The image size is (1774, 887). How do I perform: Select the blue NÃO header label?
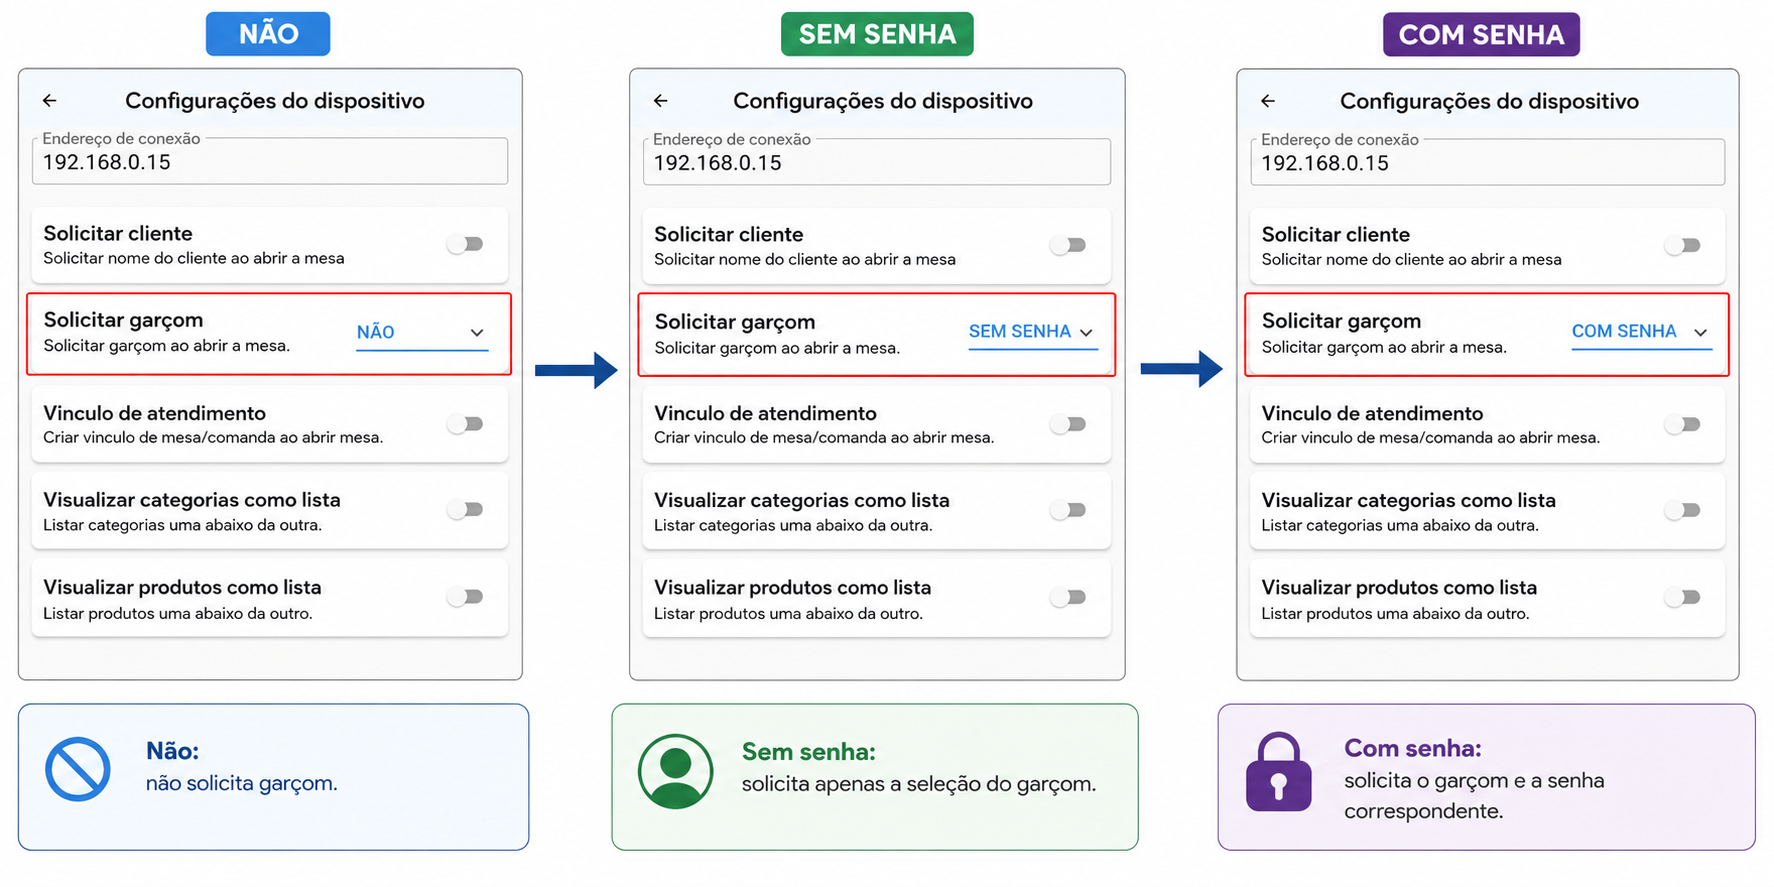click(268, 34)
